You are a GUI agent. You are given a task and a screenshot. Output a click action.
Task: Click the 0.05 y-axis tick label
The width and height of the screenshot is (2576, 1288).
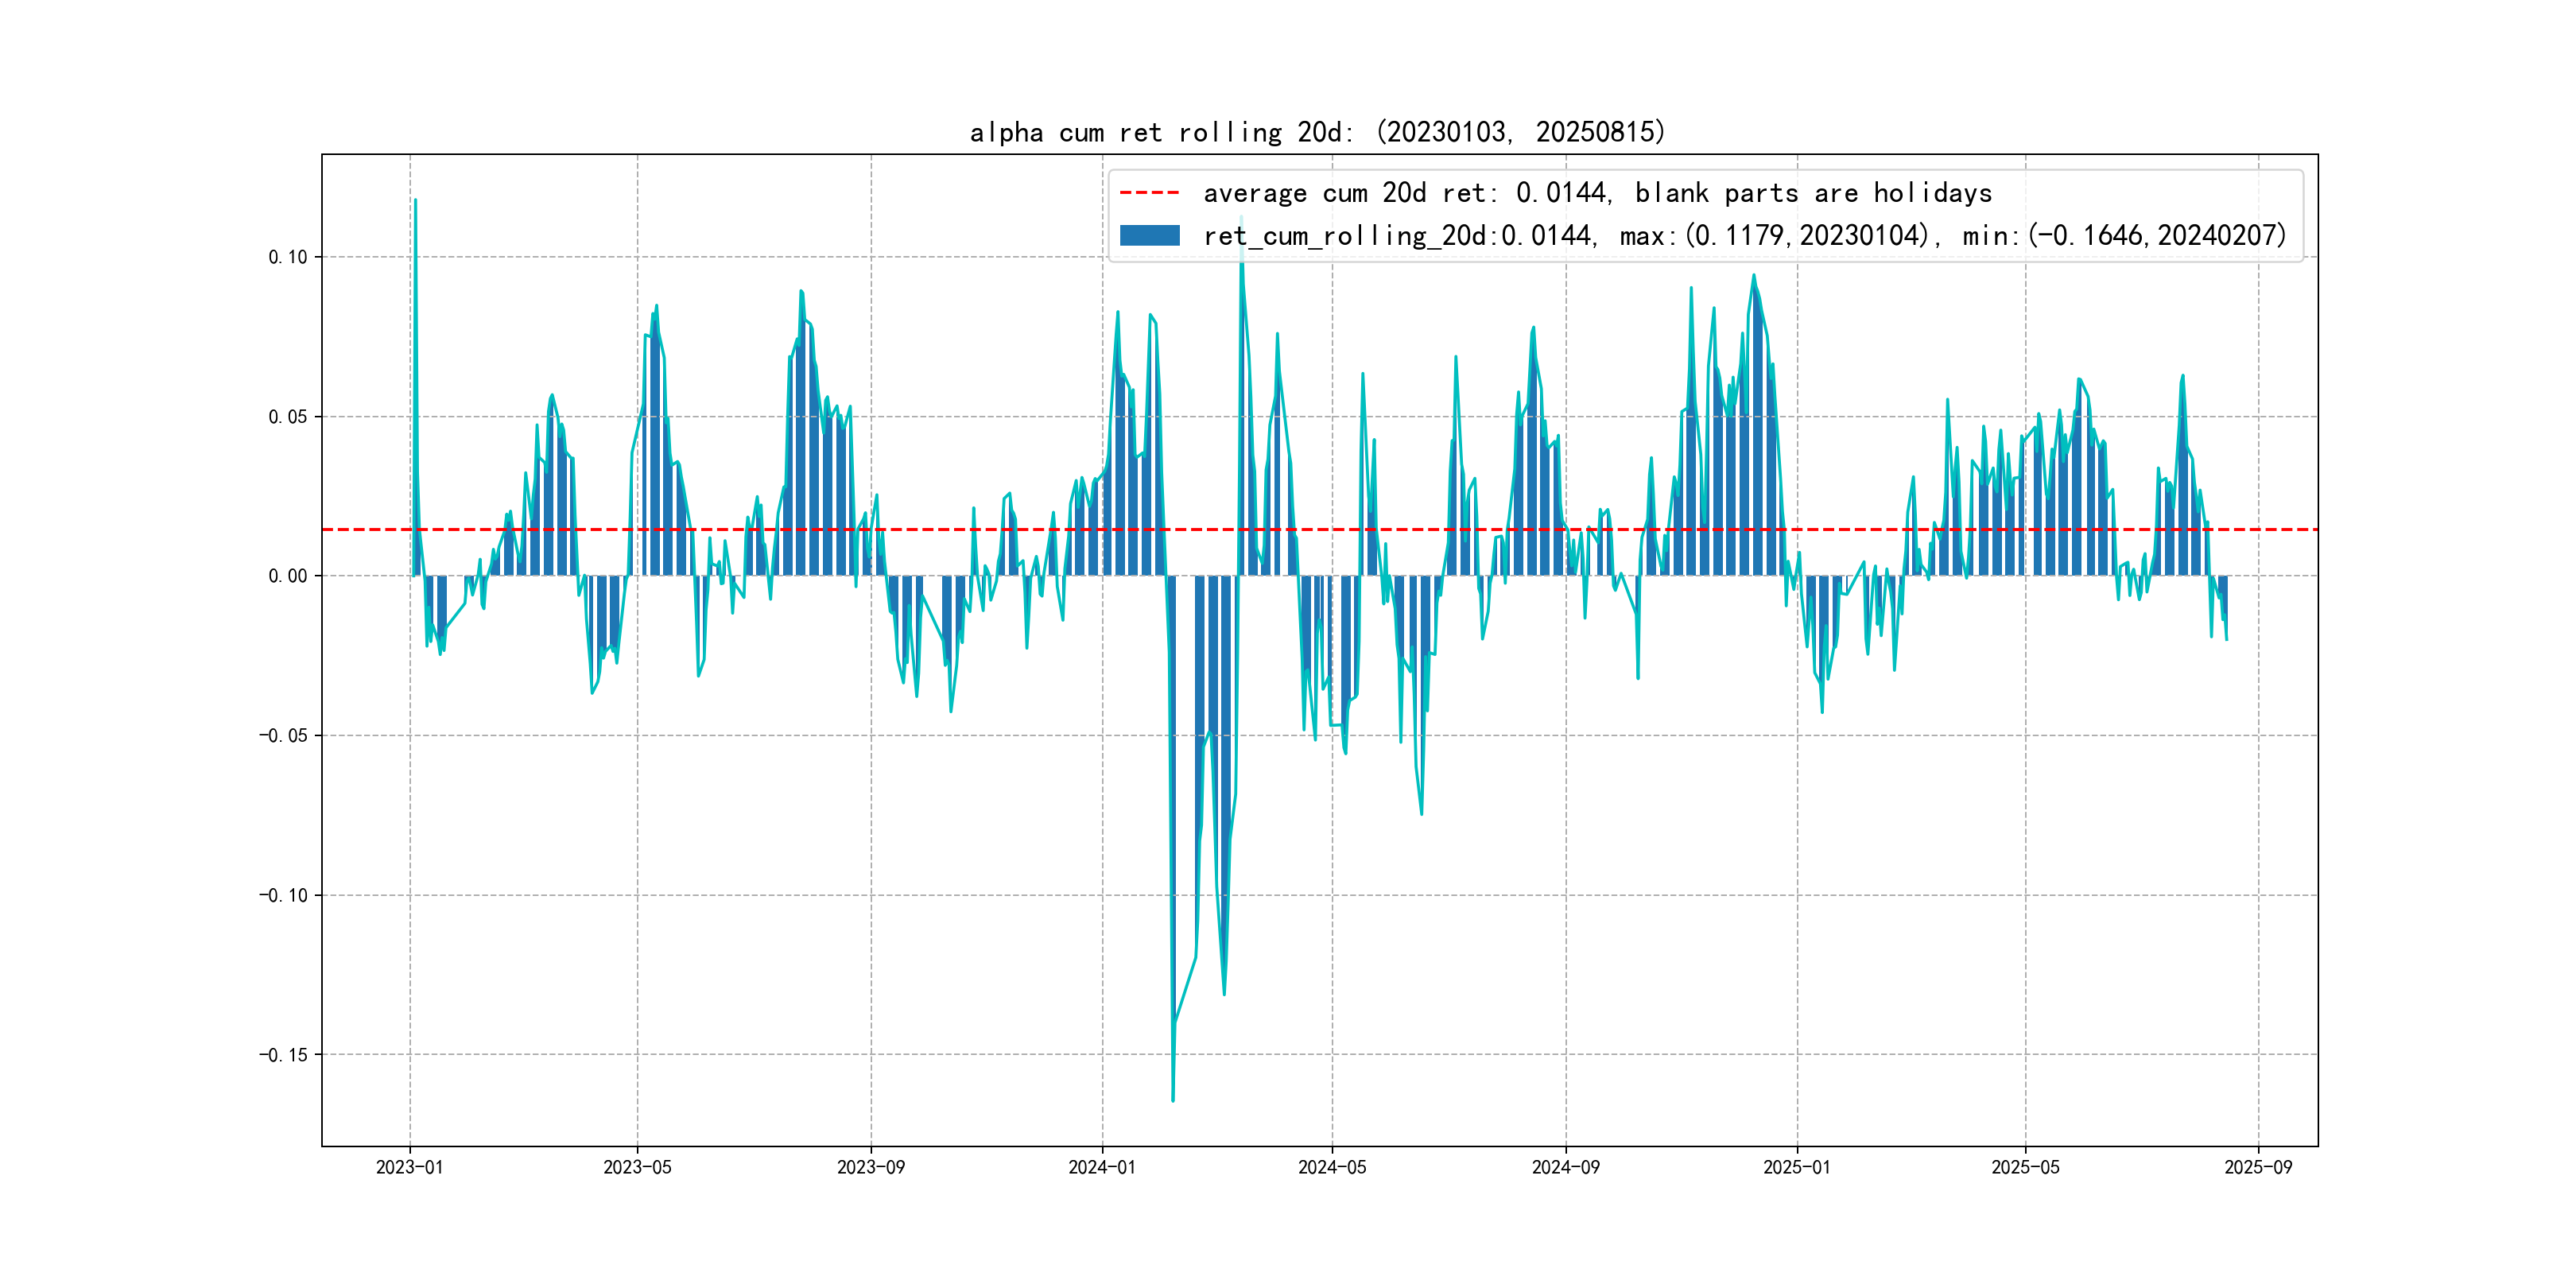pyautogui.click(x=288, y=417)
